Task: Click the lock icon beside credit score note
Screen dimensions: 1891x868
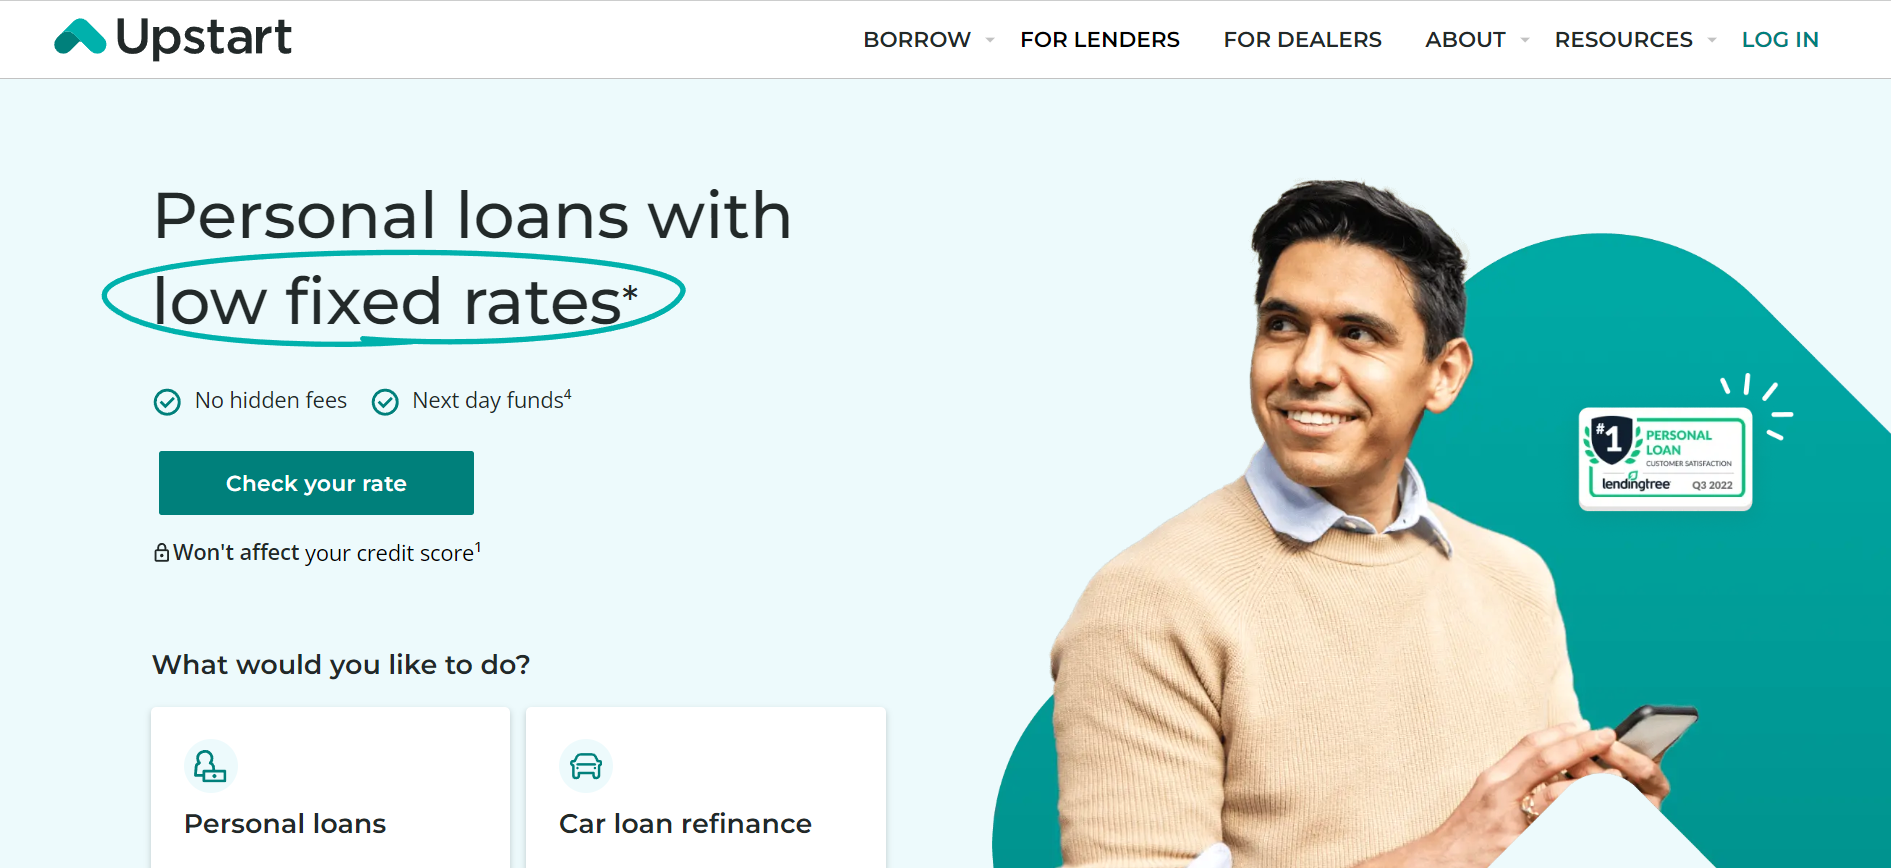Action: [x=161, y=552]
